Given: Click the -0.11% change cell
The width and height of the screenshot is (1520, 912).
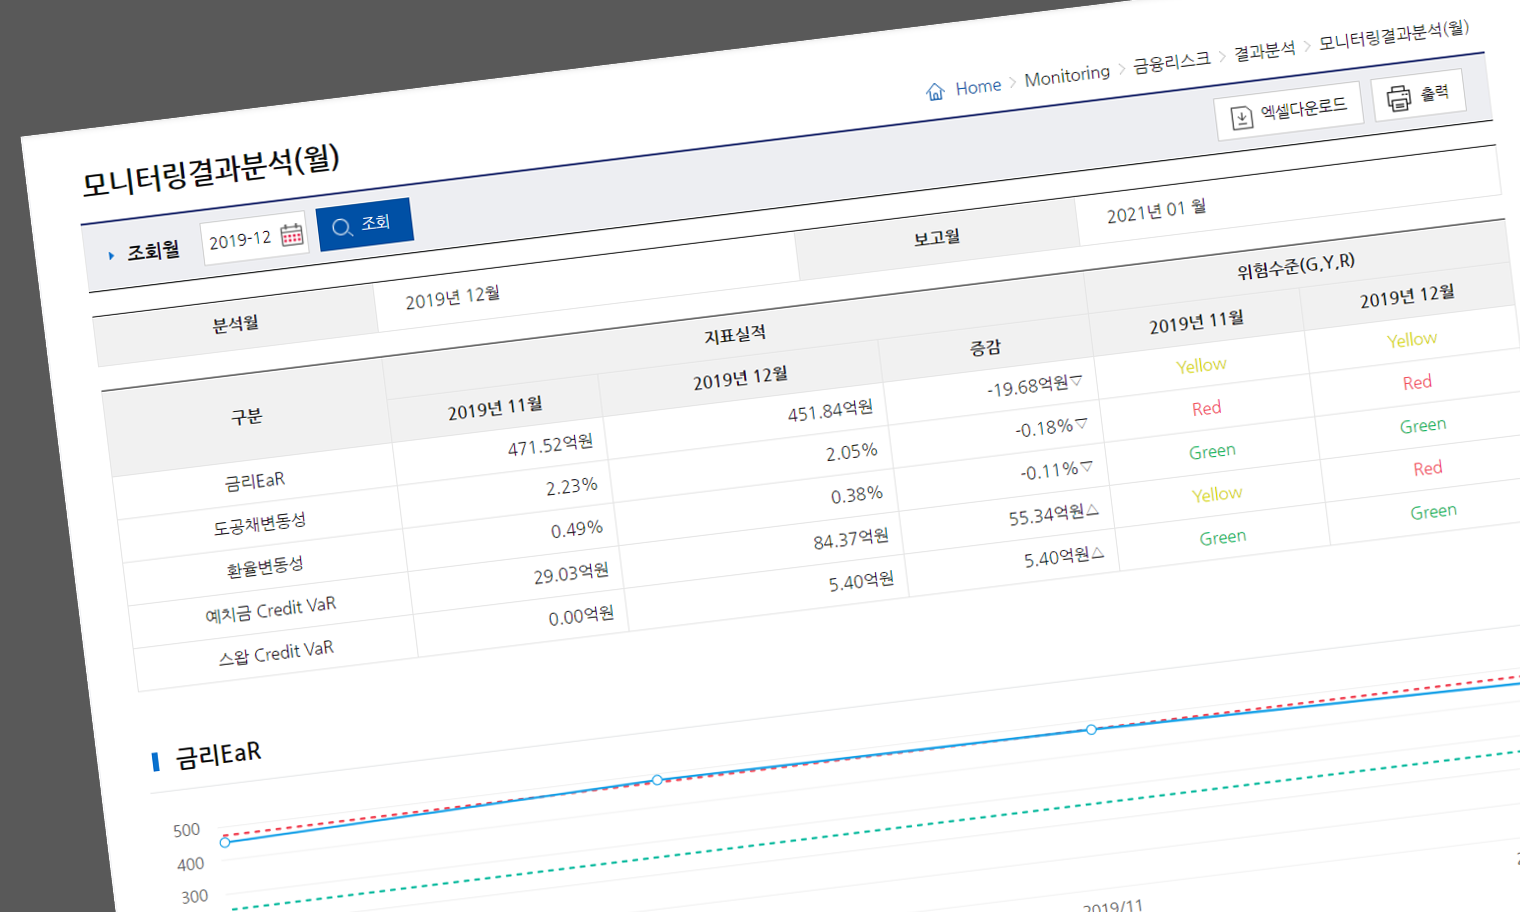Looking at the screenshot, I should (1056, 470).
